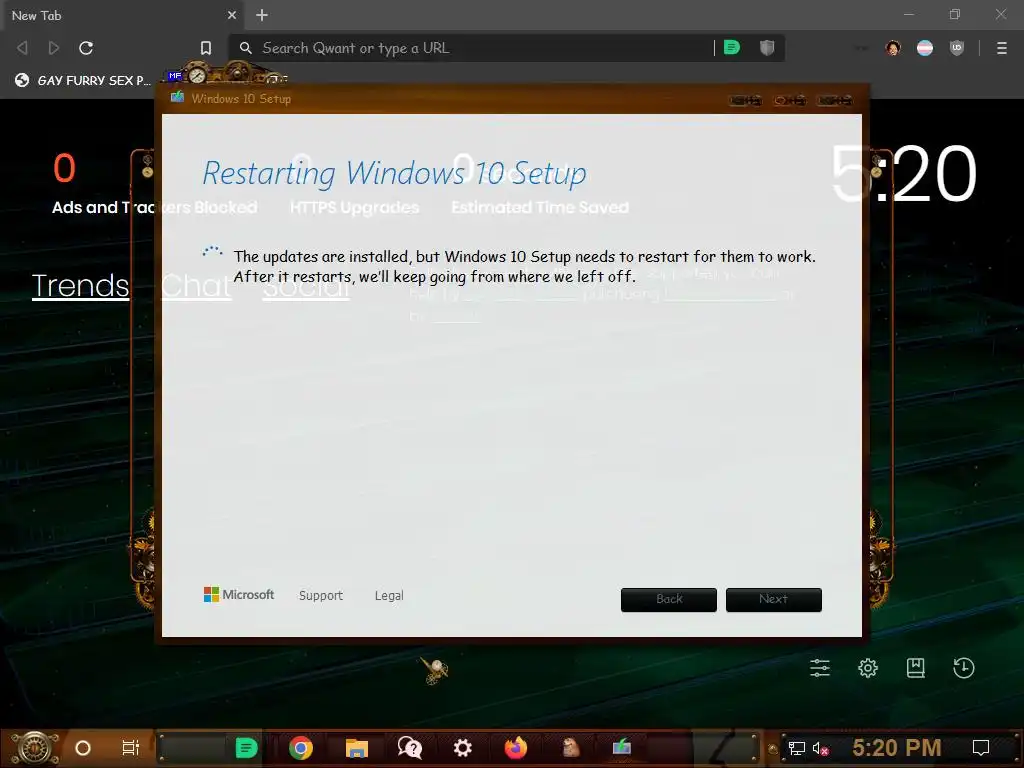The height and width of the screenshot is (768, 1024).
Task: Open the history clock icon on new tab page
Action: click(x=964, y=667)
